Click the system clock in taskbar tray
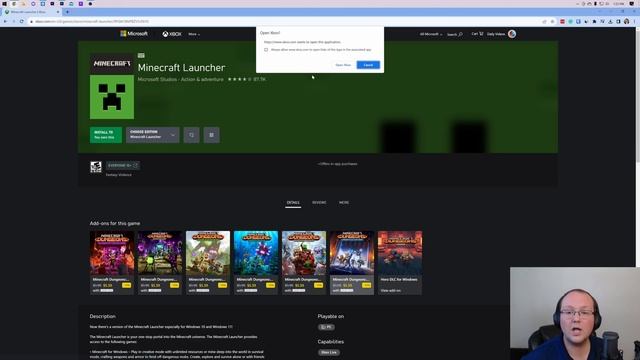The width and height of the screenshot is (640, 360). pyautogui.click(x=619, y=4)
